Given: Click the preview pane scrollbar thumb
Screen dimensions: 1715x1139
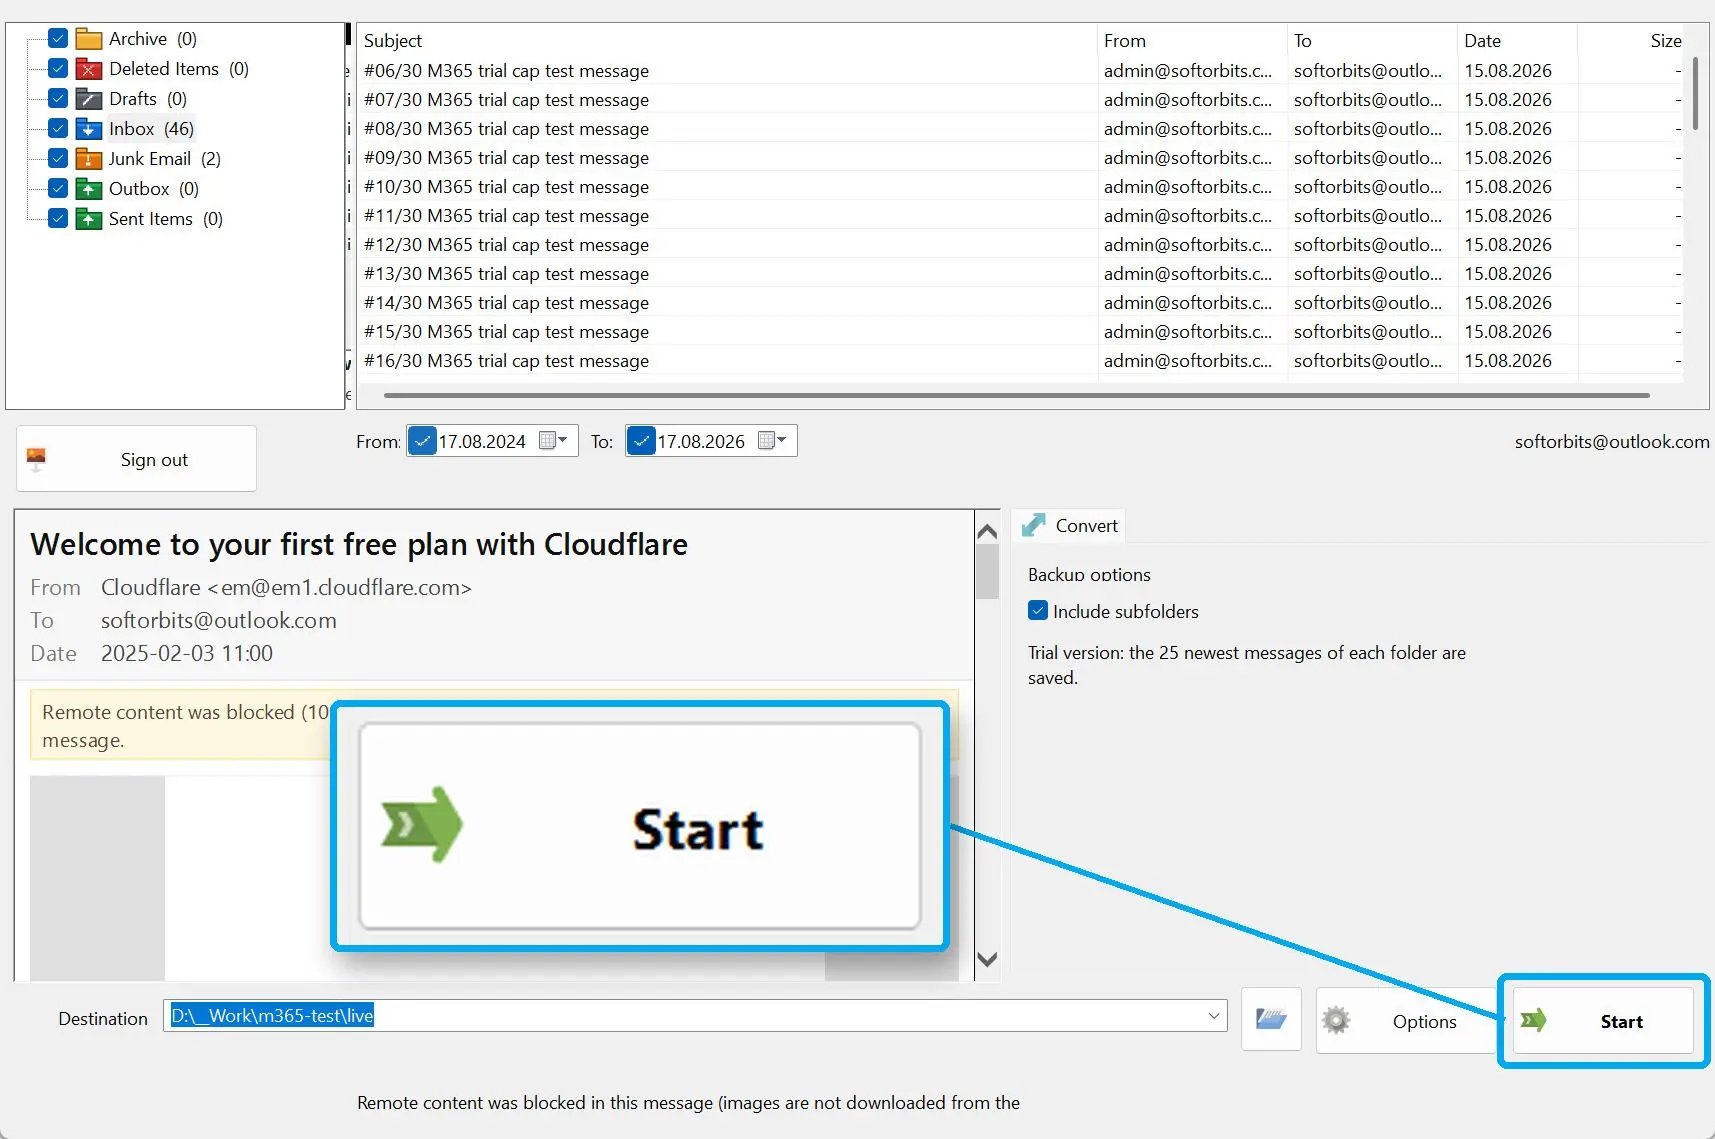Looking at the screenshot, I should 987,571.
